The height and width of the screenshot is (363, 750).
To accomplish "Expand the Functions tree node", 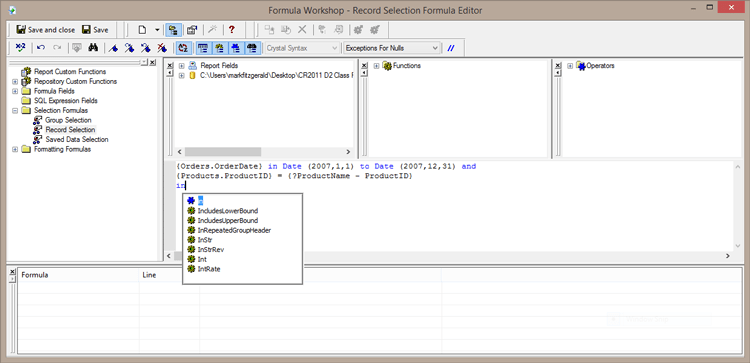I will [x=376, y=66].
